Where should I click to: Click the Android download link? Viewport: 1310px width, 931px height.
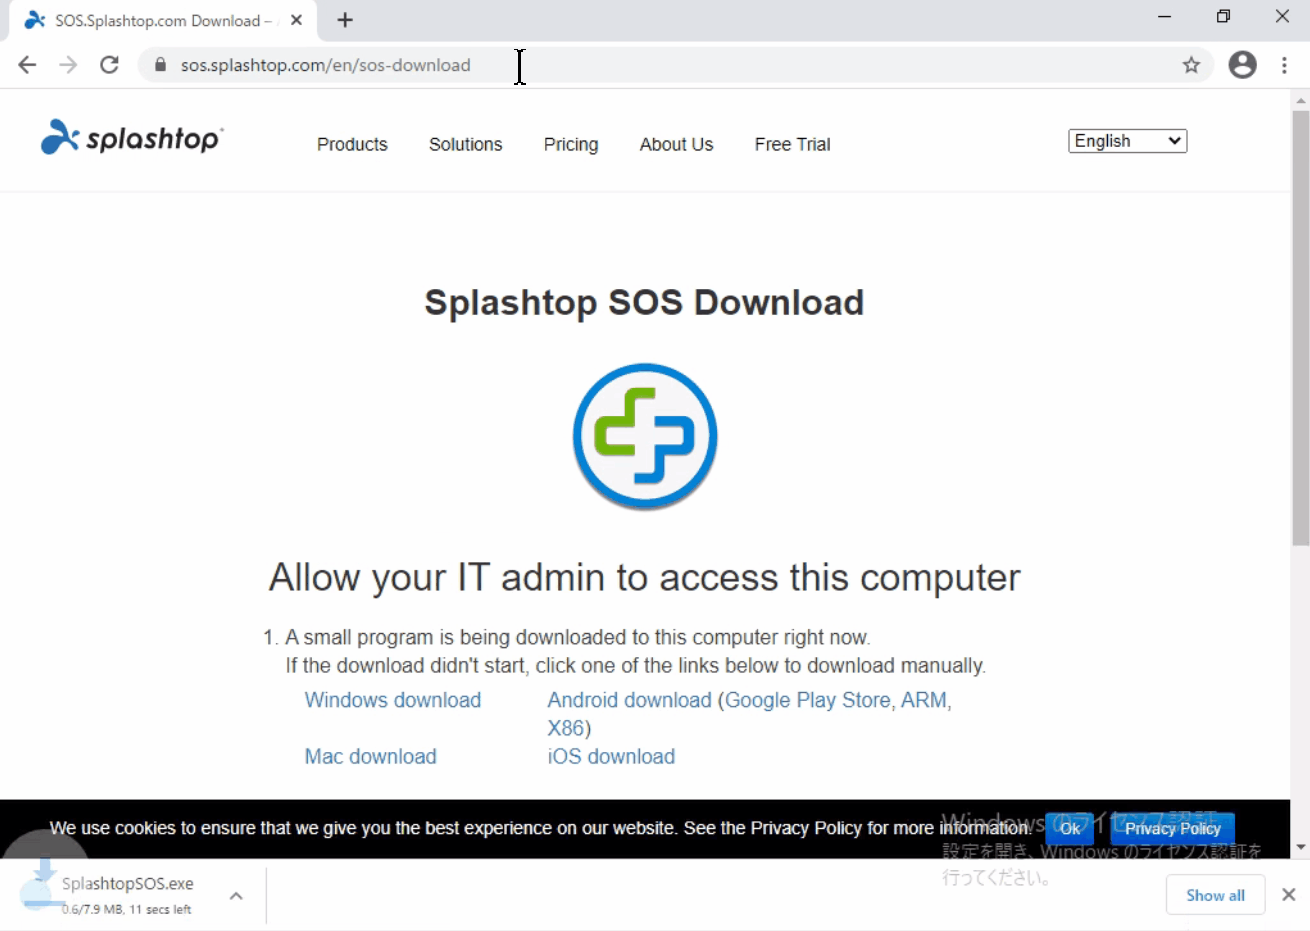point(630,700)
